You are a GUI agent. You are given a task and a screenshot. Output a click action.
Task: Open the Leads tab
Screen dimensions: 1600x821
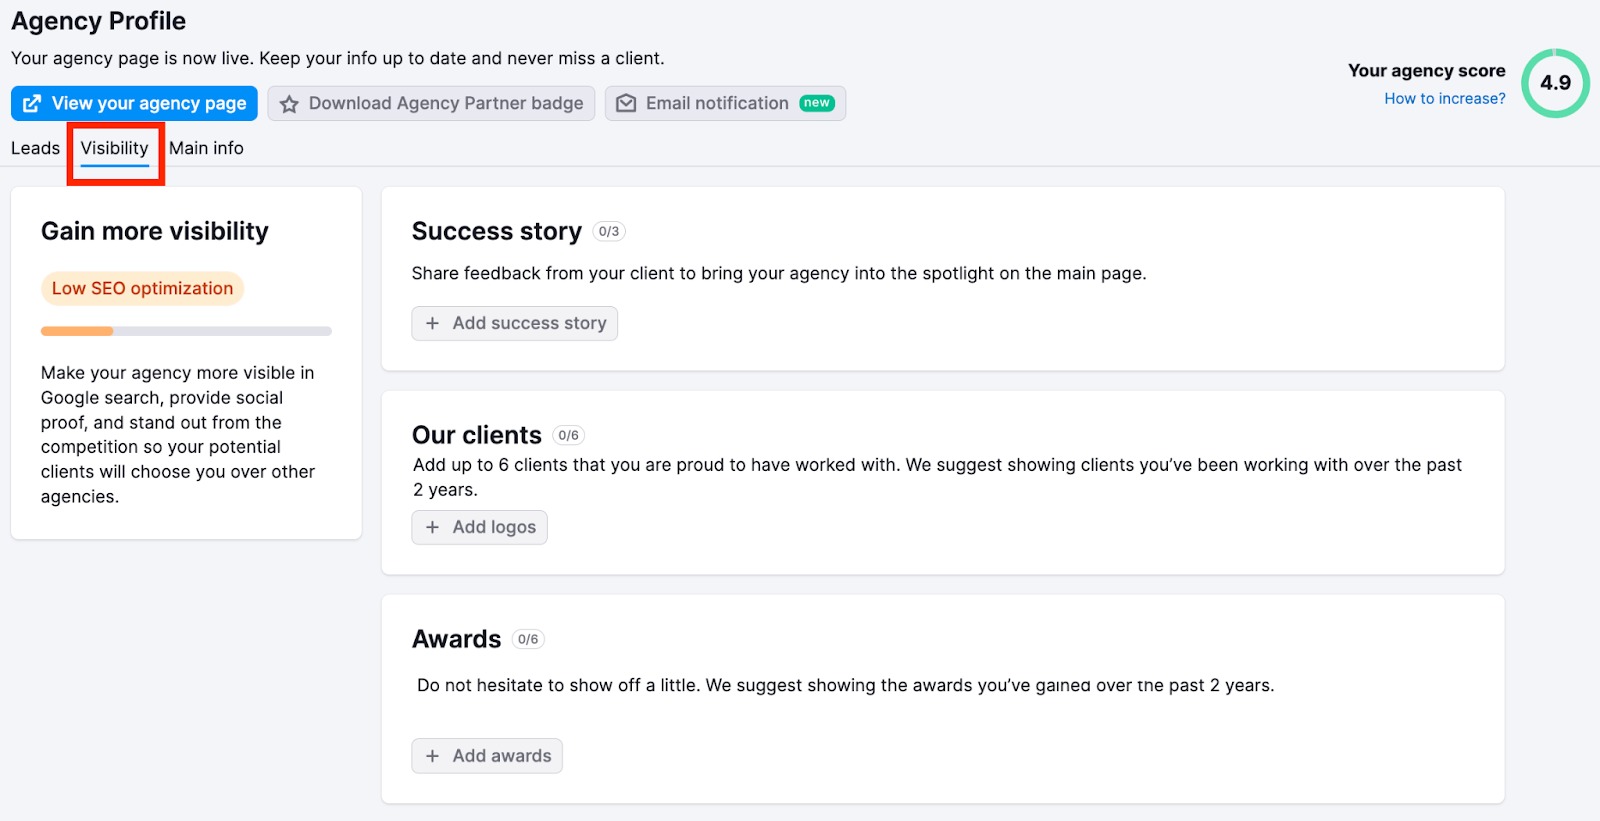[35, 148]
